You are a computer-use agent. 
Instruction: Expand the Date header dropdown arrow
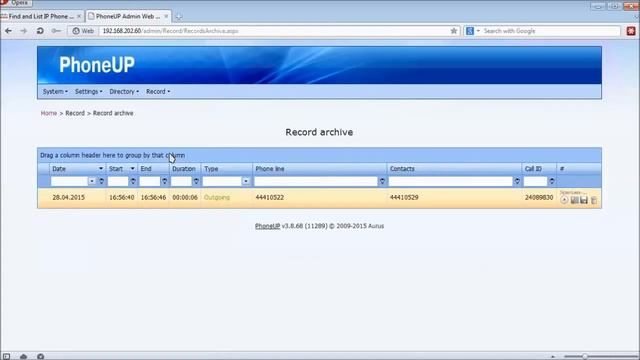pos(101,169)
